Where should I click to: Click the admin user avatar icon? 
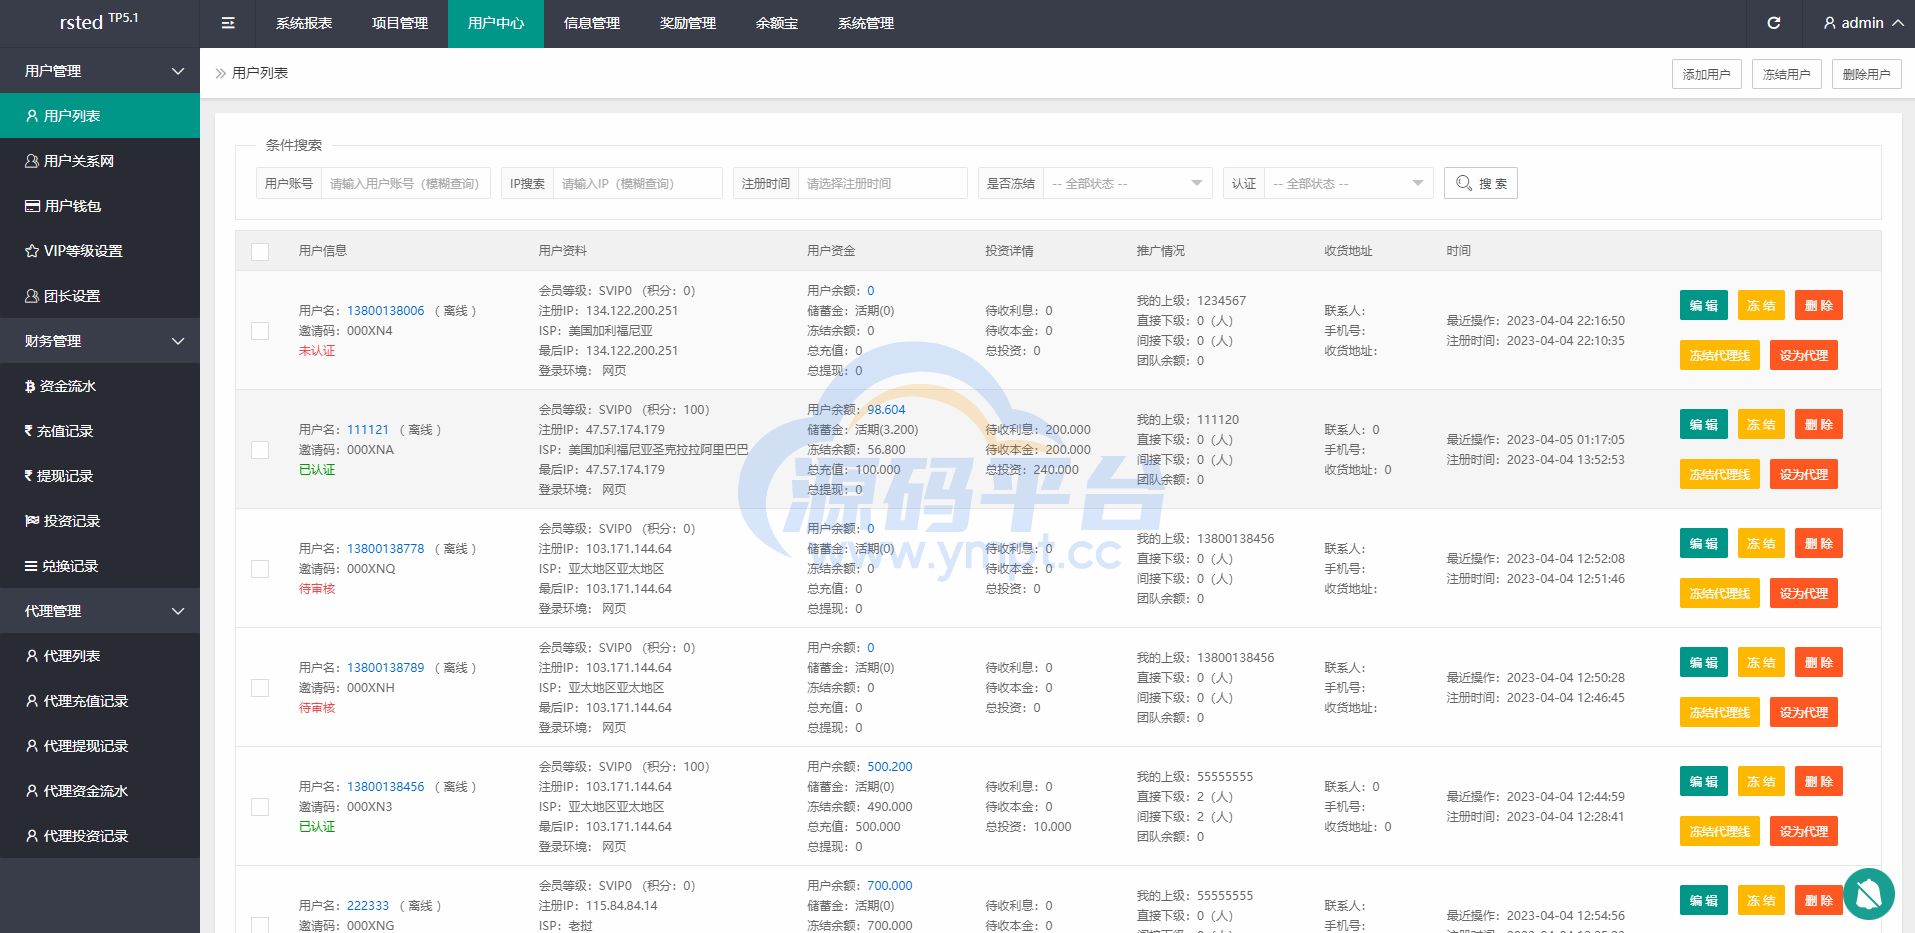(x=1830, y=23)
